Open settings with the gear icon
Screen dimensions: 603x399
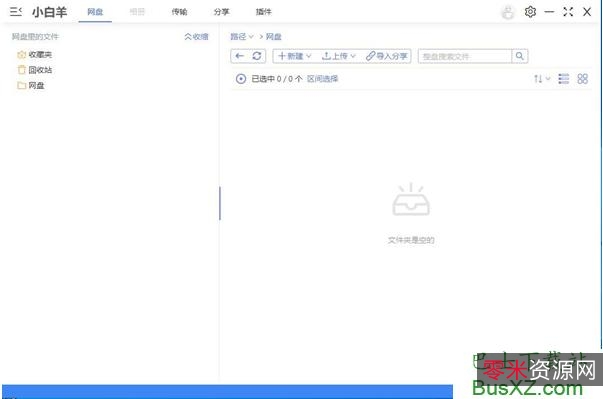click(x=530, y=12)
